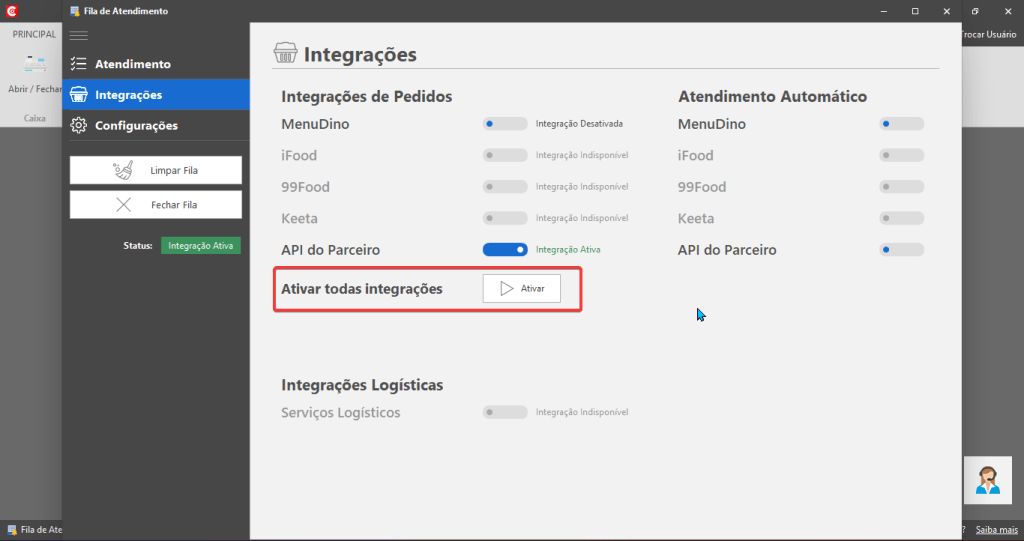Viewport: 1024px width, 541px height.
Task: Click the broom icon on Limpar Fila
Action: [123, 170]
